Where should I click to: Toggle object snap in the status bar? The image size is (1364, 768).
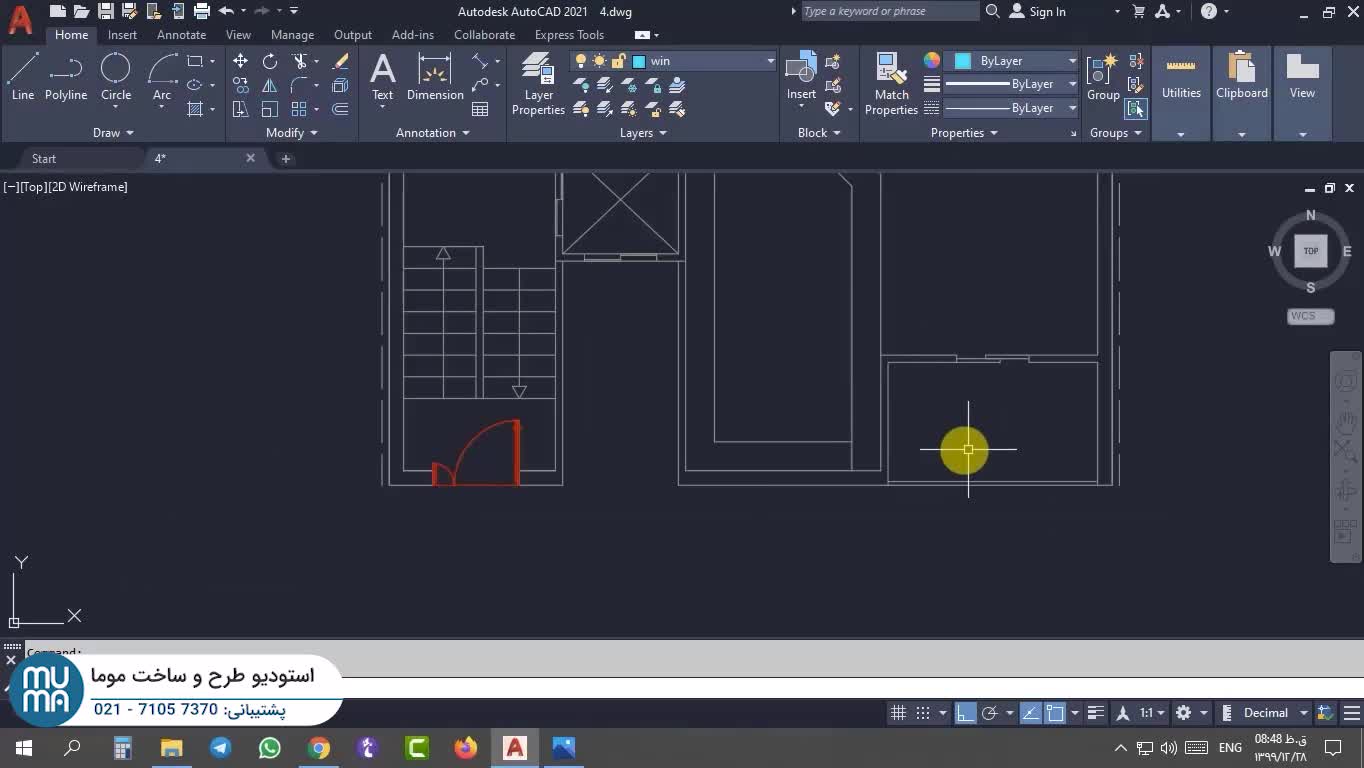point(1055,713)
